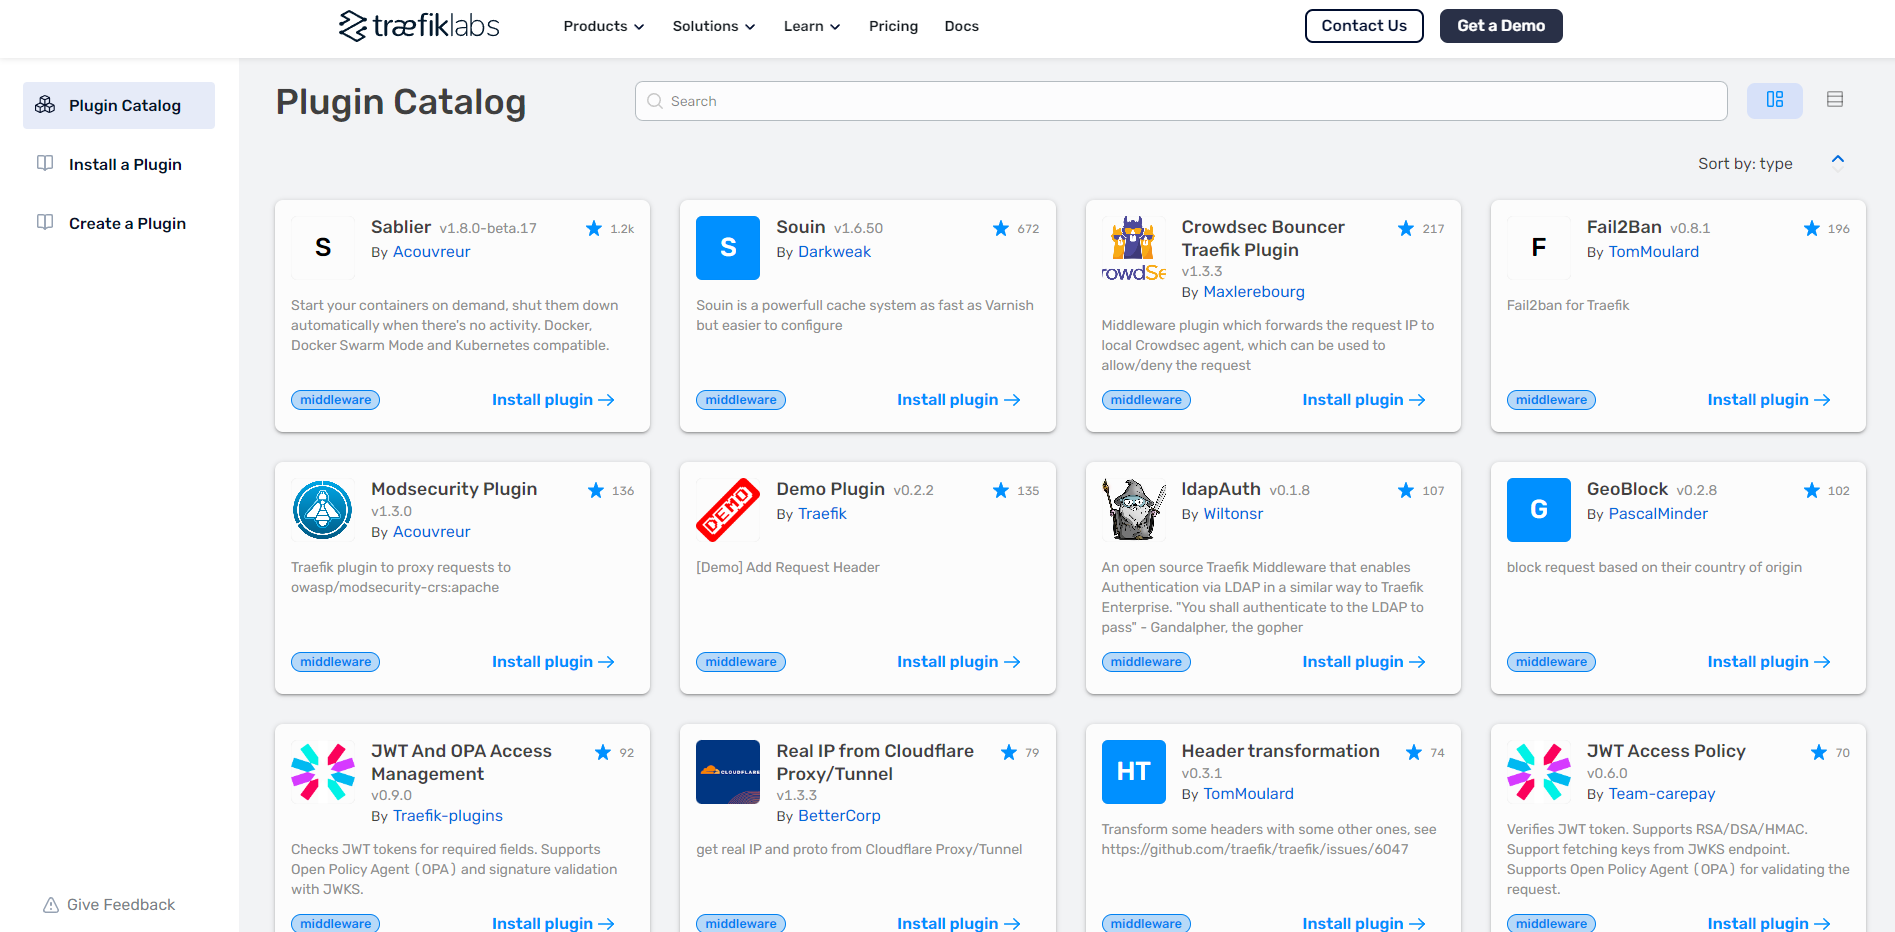
Task: Open the GeoBlock plugin title
Action: [1627, 489]
